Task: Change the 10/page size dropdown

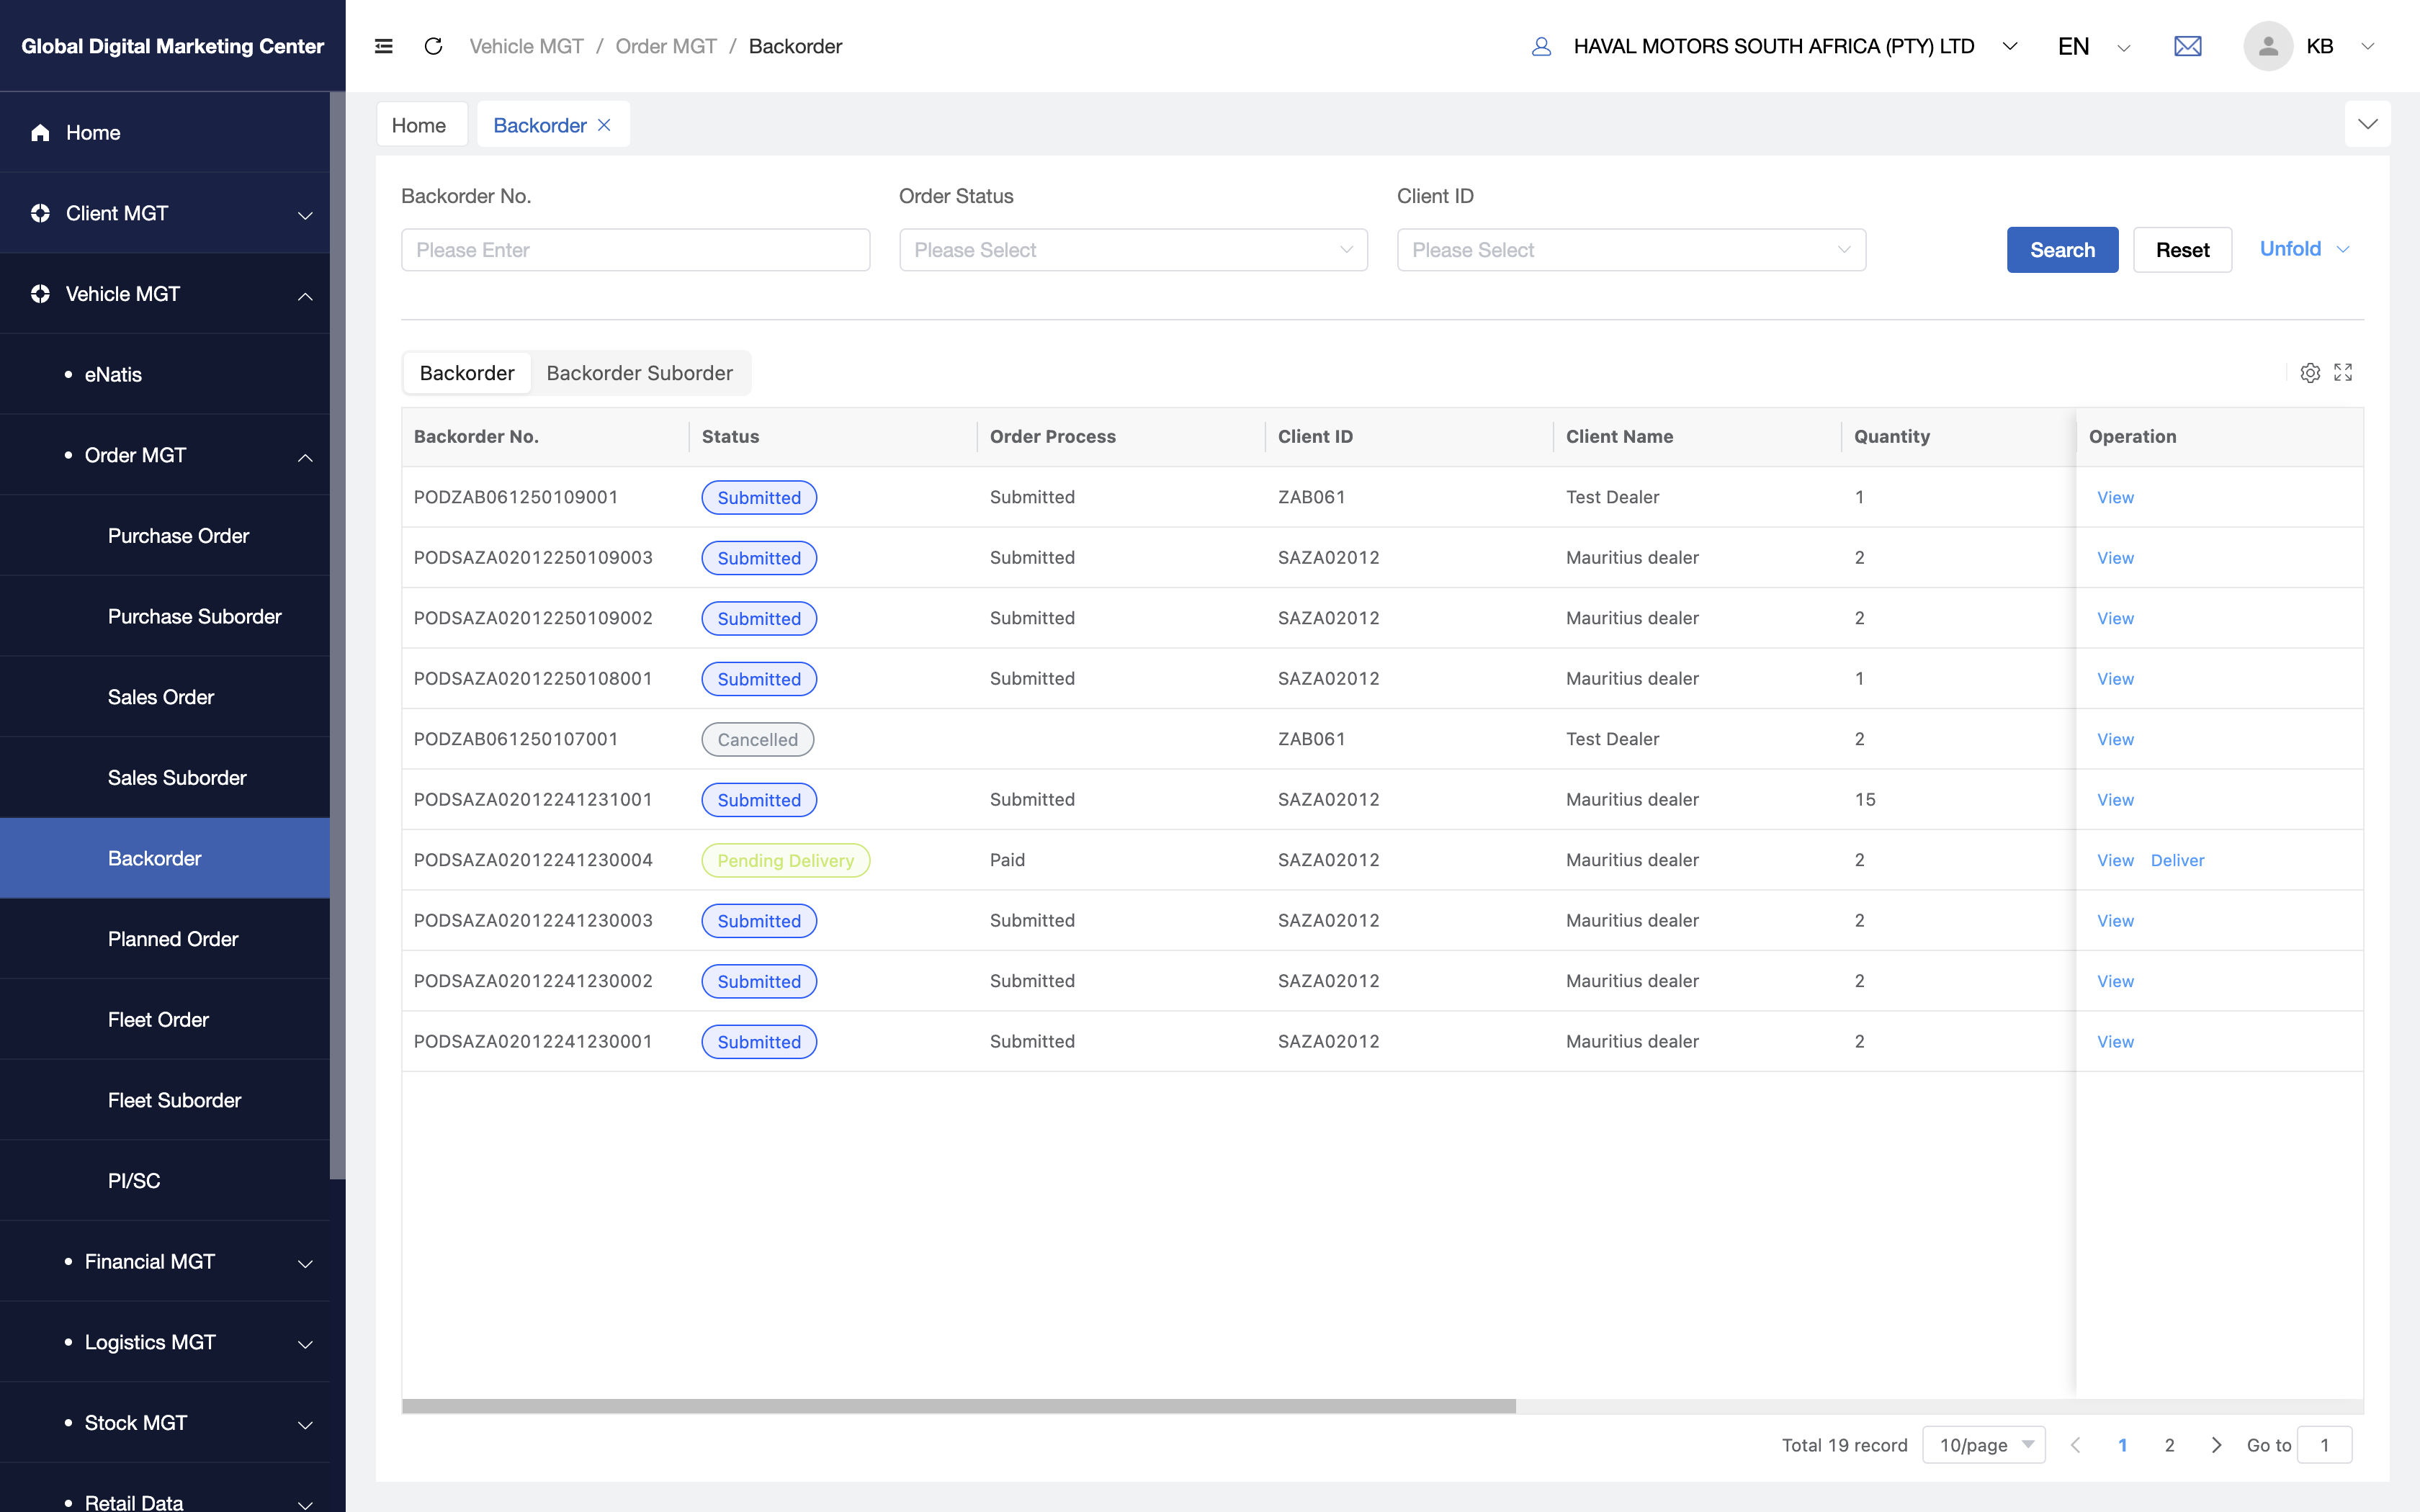Action: (1984, 1445)
